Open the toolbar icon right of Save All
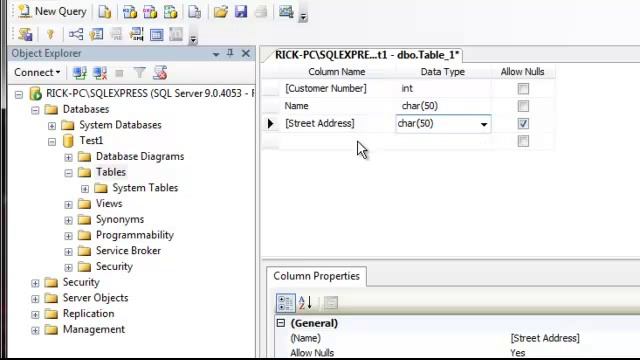Viewport: 640px width, 360px height. tap(286, 12)
